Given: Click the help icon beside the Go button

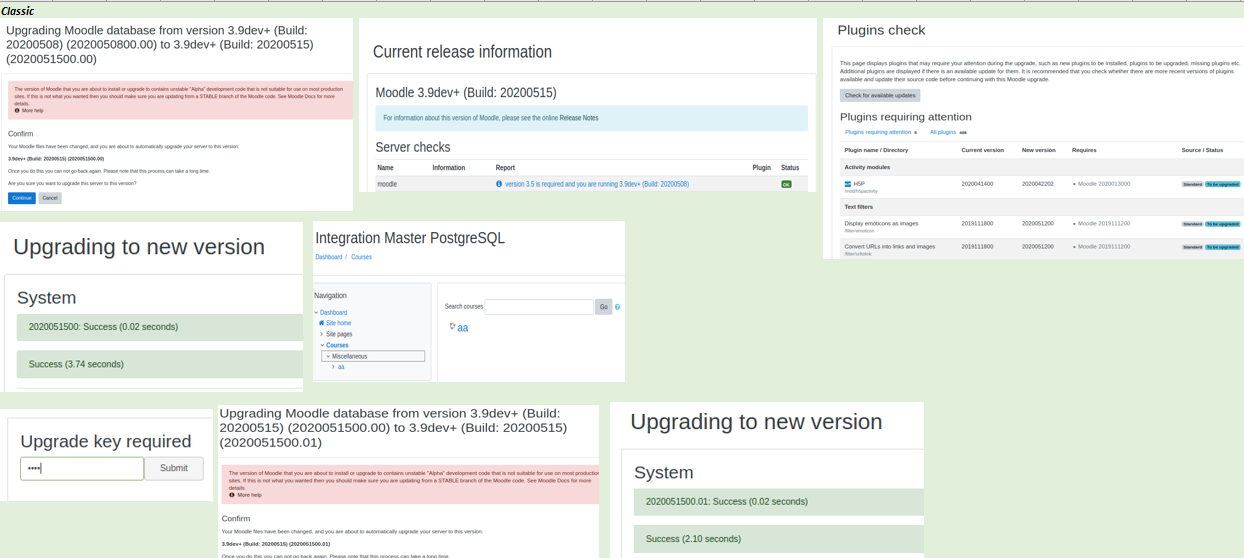Looking at the screenshot, I should coord(618,307).
